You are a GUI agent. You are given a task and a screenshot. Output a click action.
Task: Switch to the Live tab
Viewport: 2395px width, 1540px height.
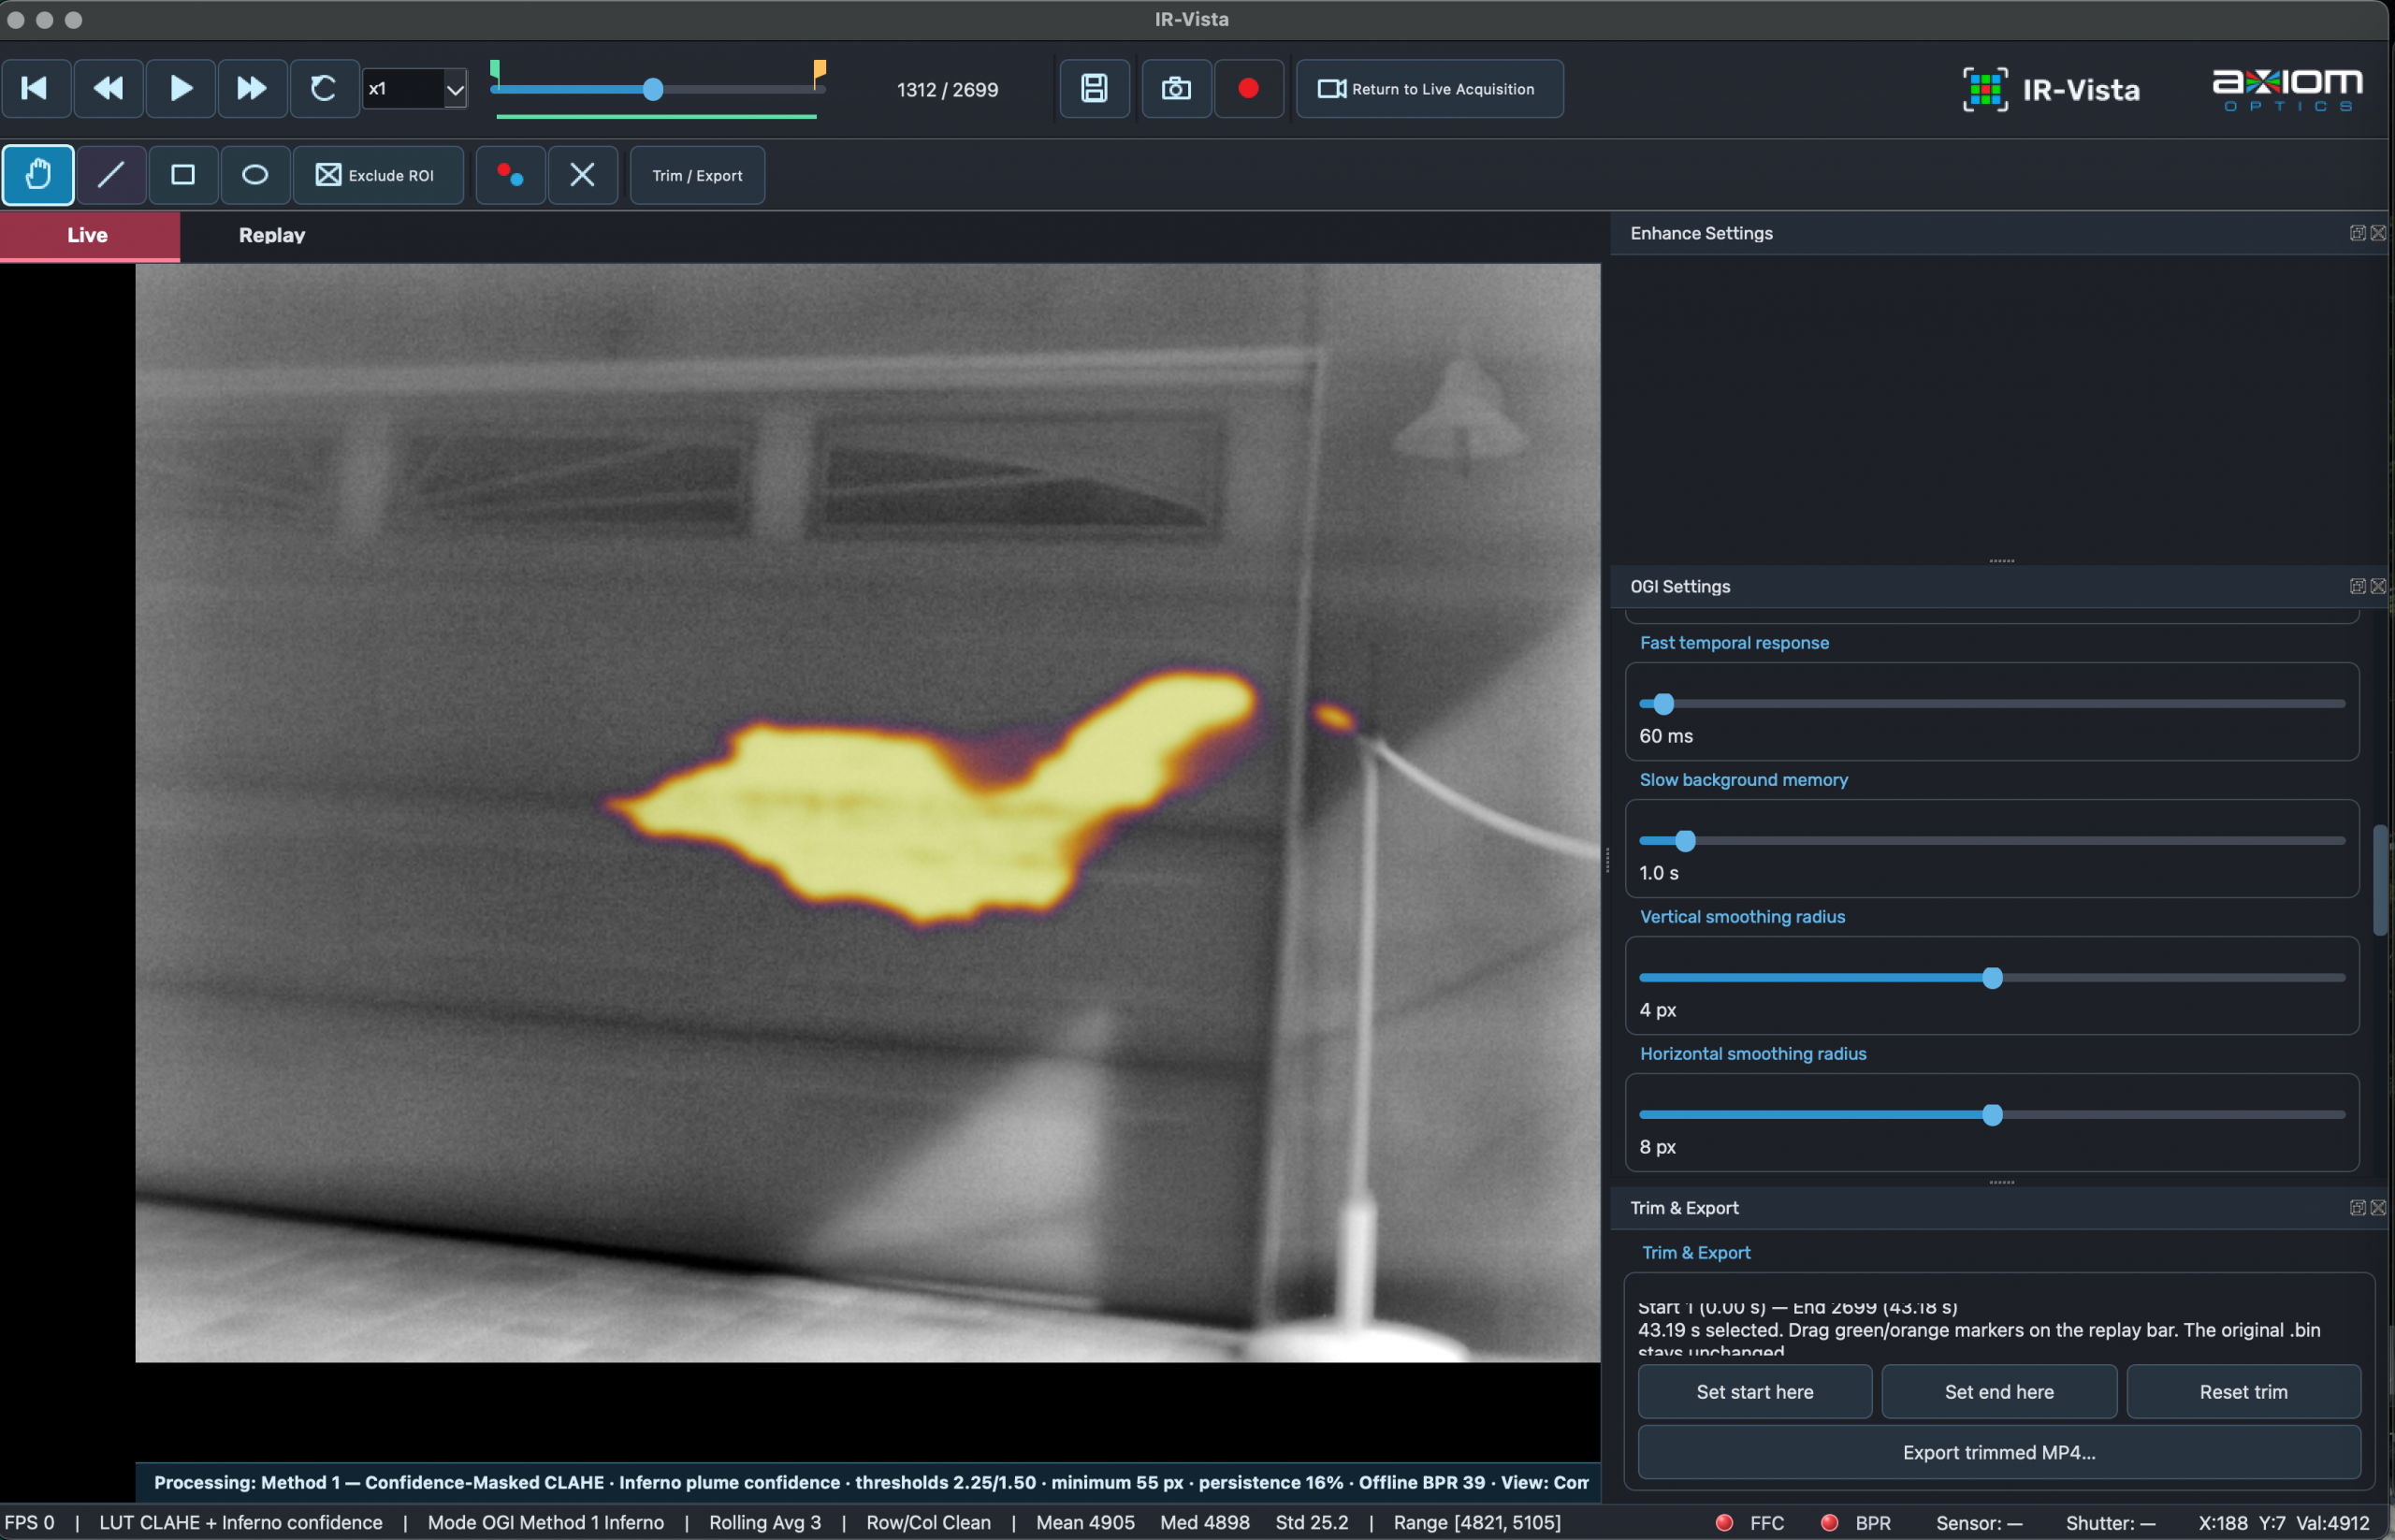point(89,235)
